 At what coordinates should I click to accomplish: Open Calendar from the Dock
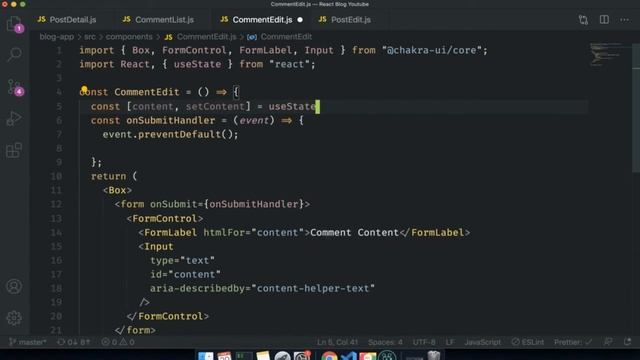click(x=224, y=356)
